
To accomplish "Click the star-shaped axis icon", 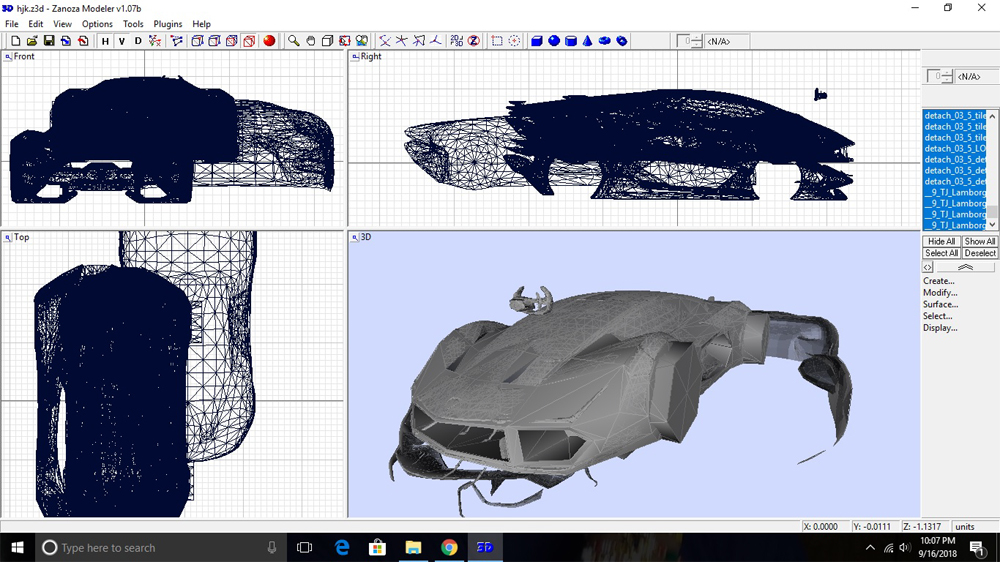I will pyautogui.click(x=401, y=41).
